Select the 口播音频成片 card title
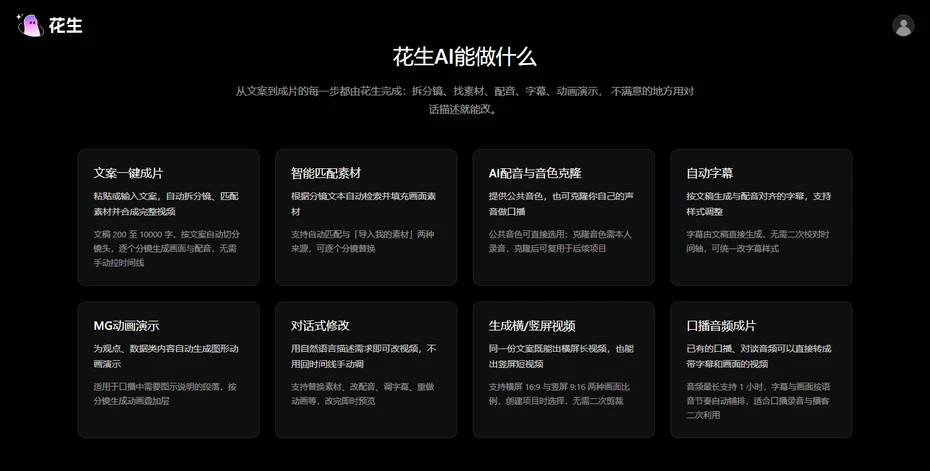930x471 pixels. [x=721, y=326]
